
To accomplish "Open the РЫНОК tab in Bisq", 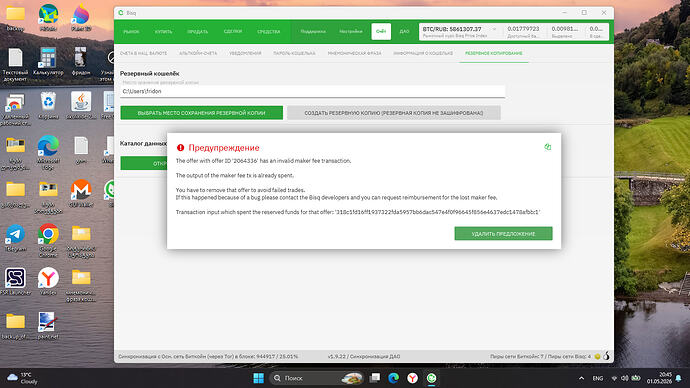I will pos(131,32).
